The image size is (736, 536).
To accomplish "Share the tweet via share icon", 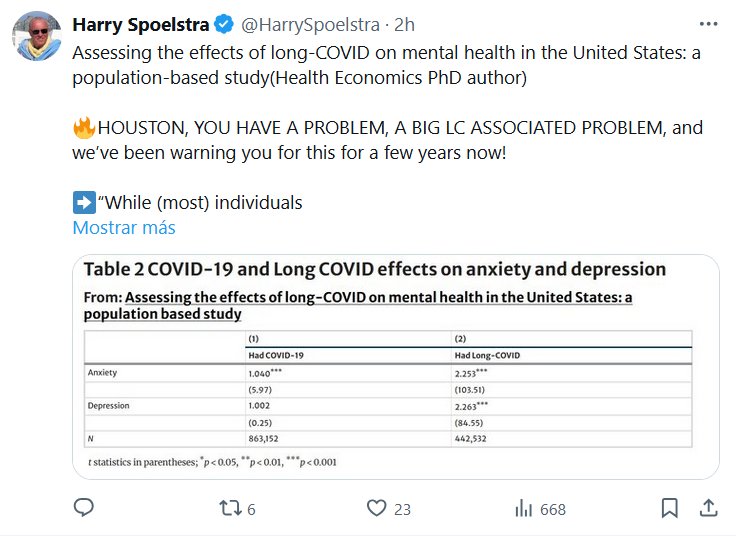I will click(x=707, y=509).
